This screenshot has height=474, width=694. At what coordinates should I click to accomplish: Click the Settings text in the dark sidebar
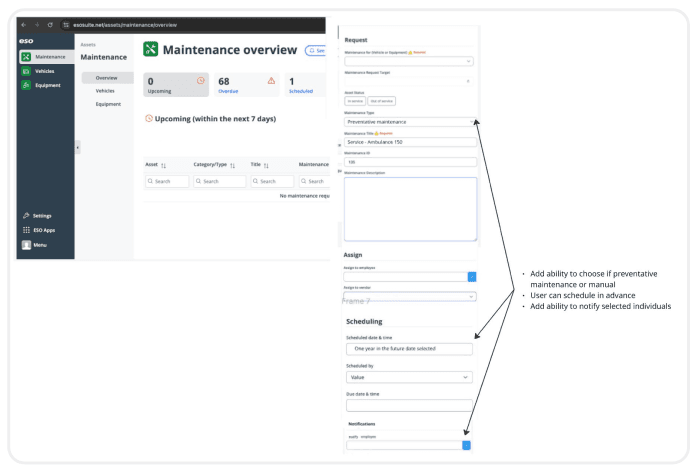[x=42, y=216]
